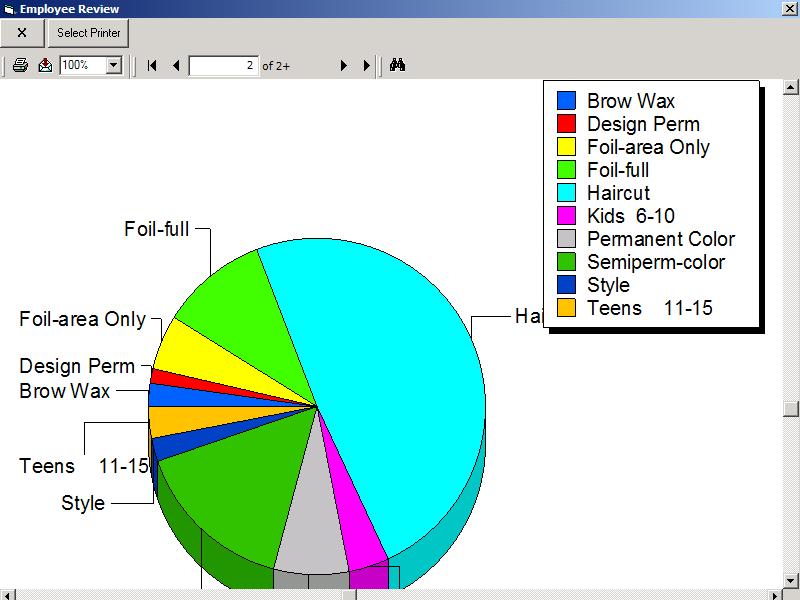
Task: Click the print report icon
Action: click(20, 66)
